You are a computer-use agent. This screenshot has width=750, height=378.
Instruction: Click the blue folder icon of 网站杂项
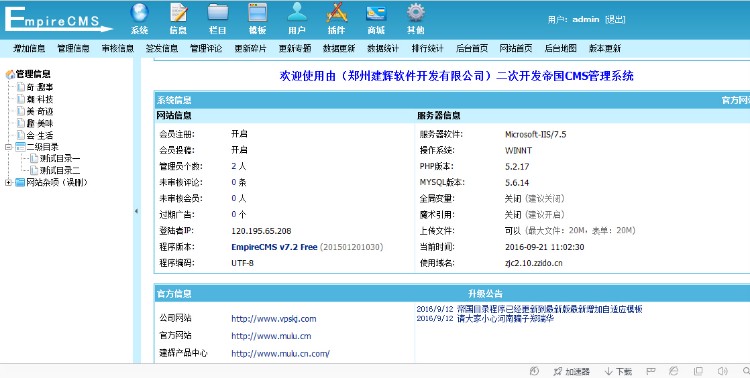click(x=20, y=182)
